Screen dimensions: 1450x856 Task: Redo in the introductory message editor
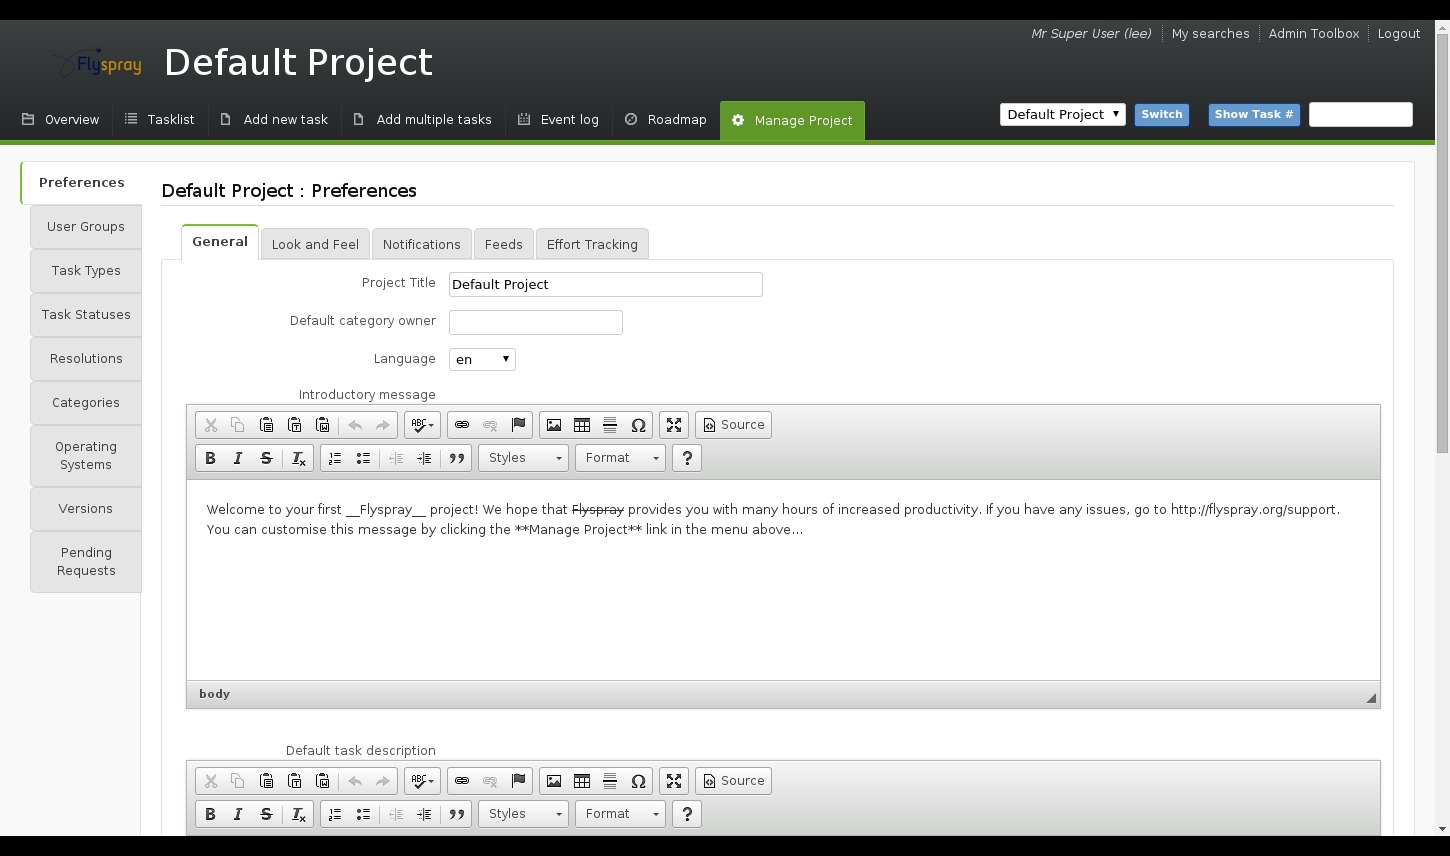(x=383, y=425)
